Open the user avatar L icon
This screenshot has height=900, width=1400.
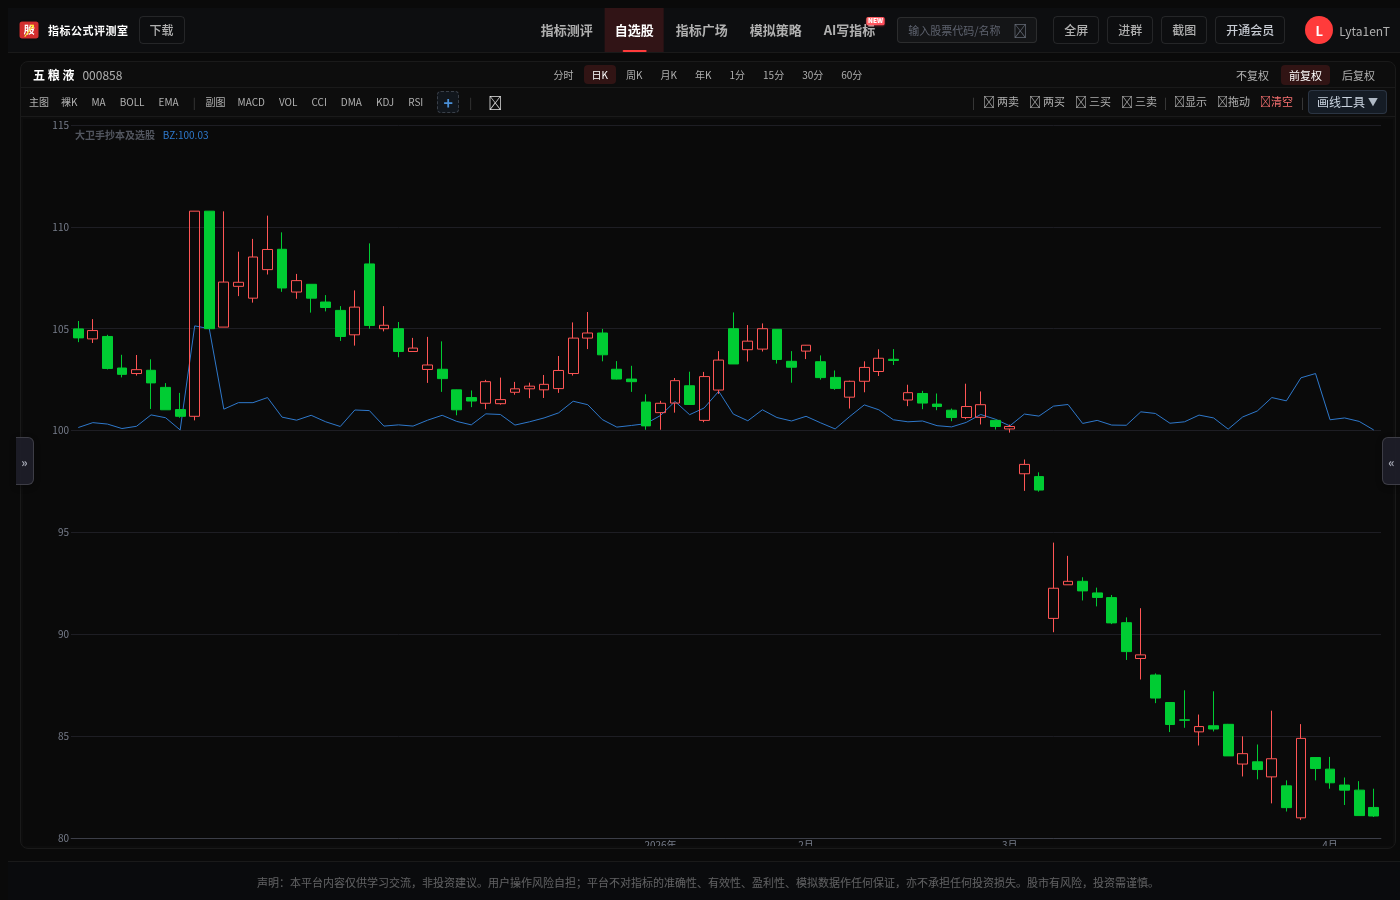tap(1318, 31)
